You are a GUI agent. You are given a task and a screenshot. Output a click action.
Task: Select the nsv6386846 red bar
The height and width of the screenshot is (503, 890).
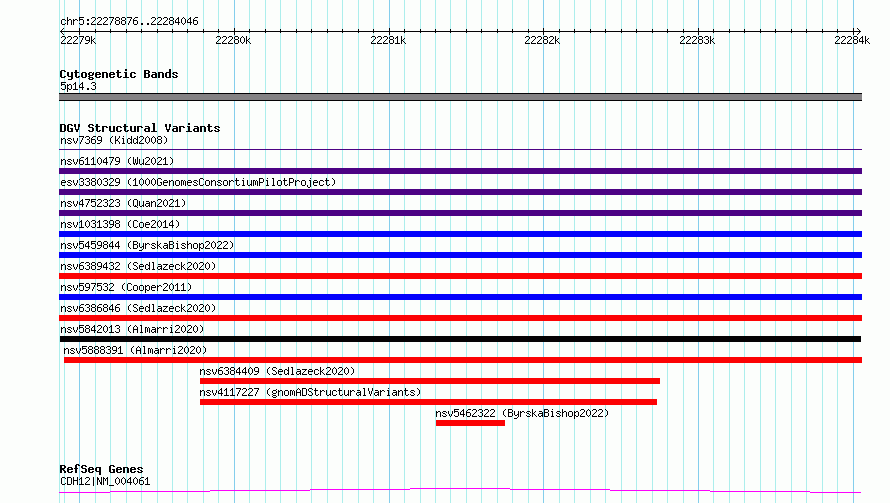[x=460, y=318]
